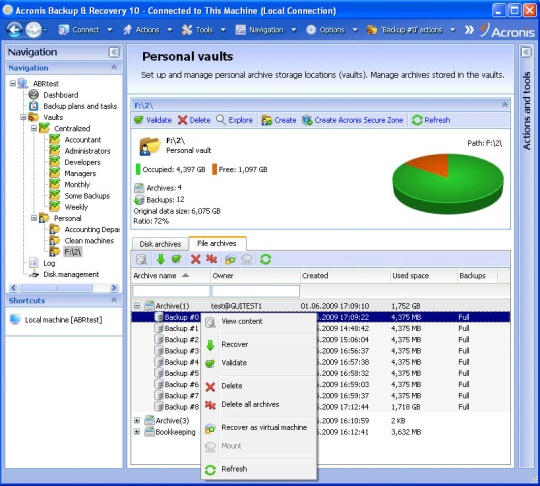
Task: Open Backup plans and tasks in tree
Action: [x=80, y=106]
